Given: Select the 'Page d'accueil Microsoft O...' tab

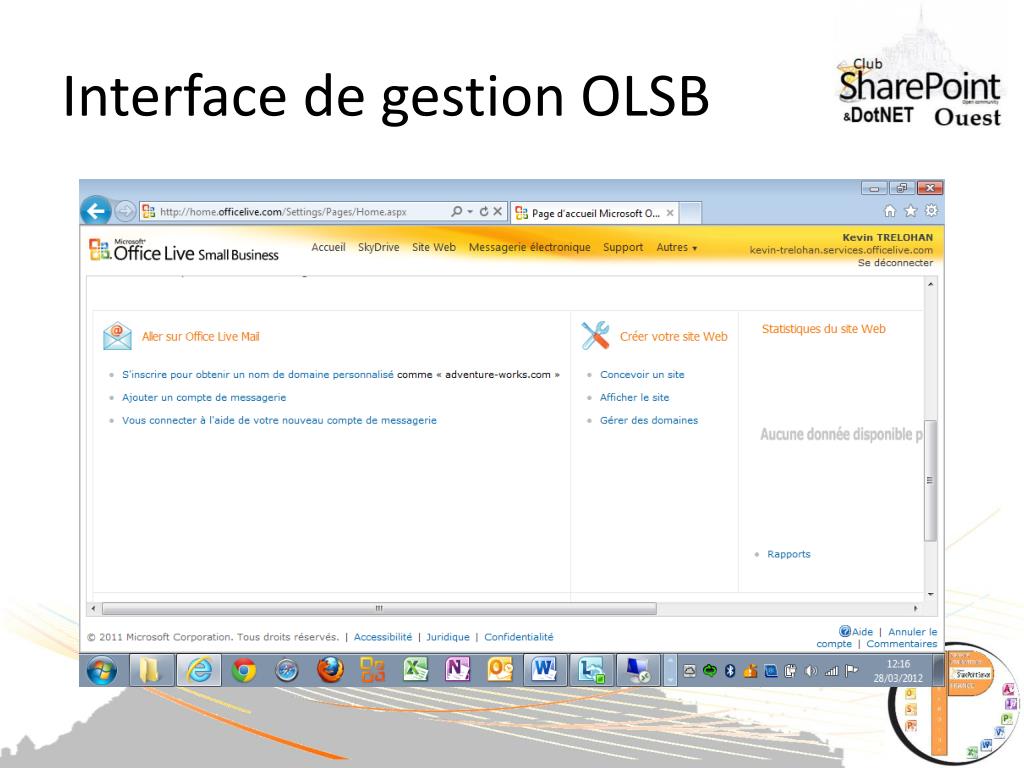Looking at the screenshot, I should point(594,213).
